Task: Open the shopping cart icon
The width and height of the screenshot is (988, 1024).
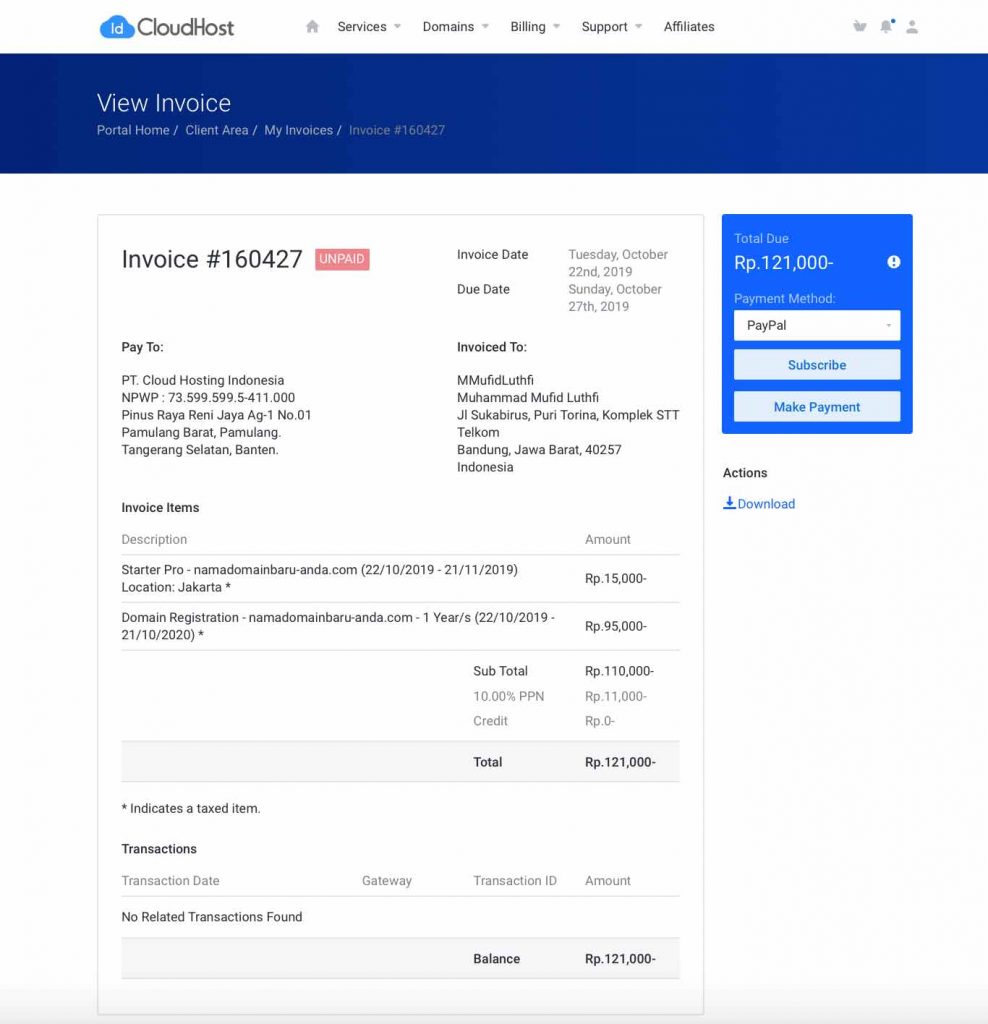Action: (x=860, y=27)
